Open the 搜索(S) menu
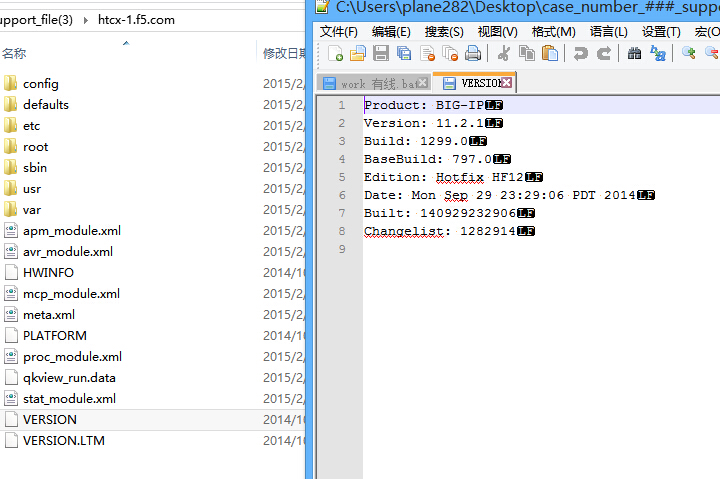Viewport: 720px width, 479px height. 444,32
